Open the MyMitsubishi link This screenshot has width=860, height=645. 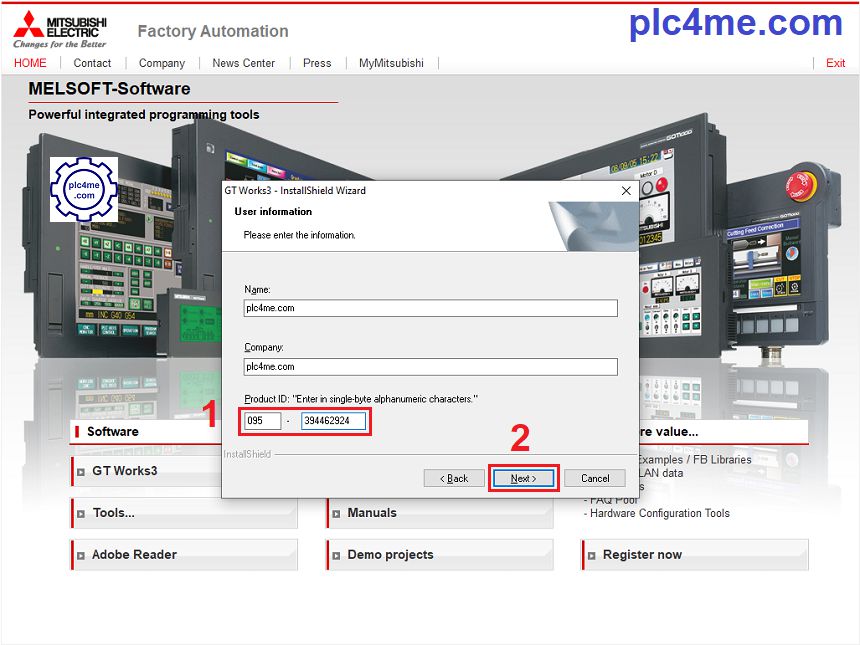(x=391, y=63)
